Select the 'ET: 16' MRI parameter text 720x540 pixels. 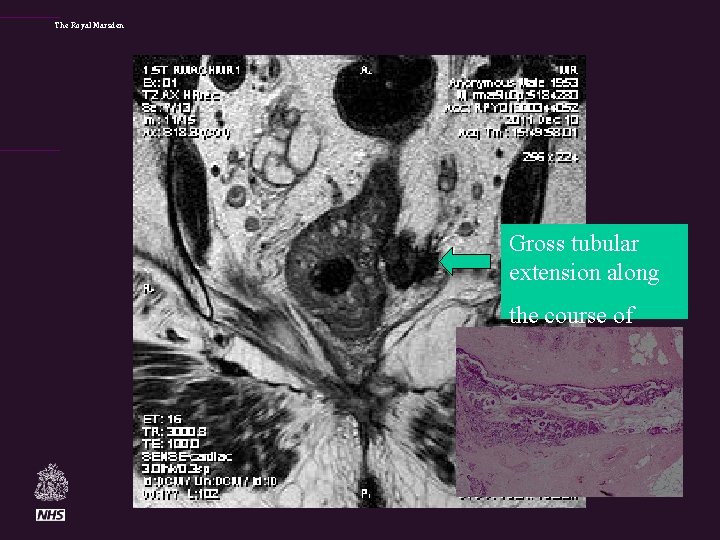click(163, 419)
